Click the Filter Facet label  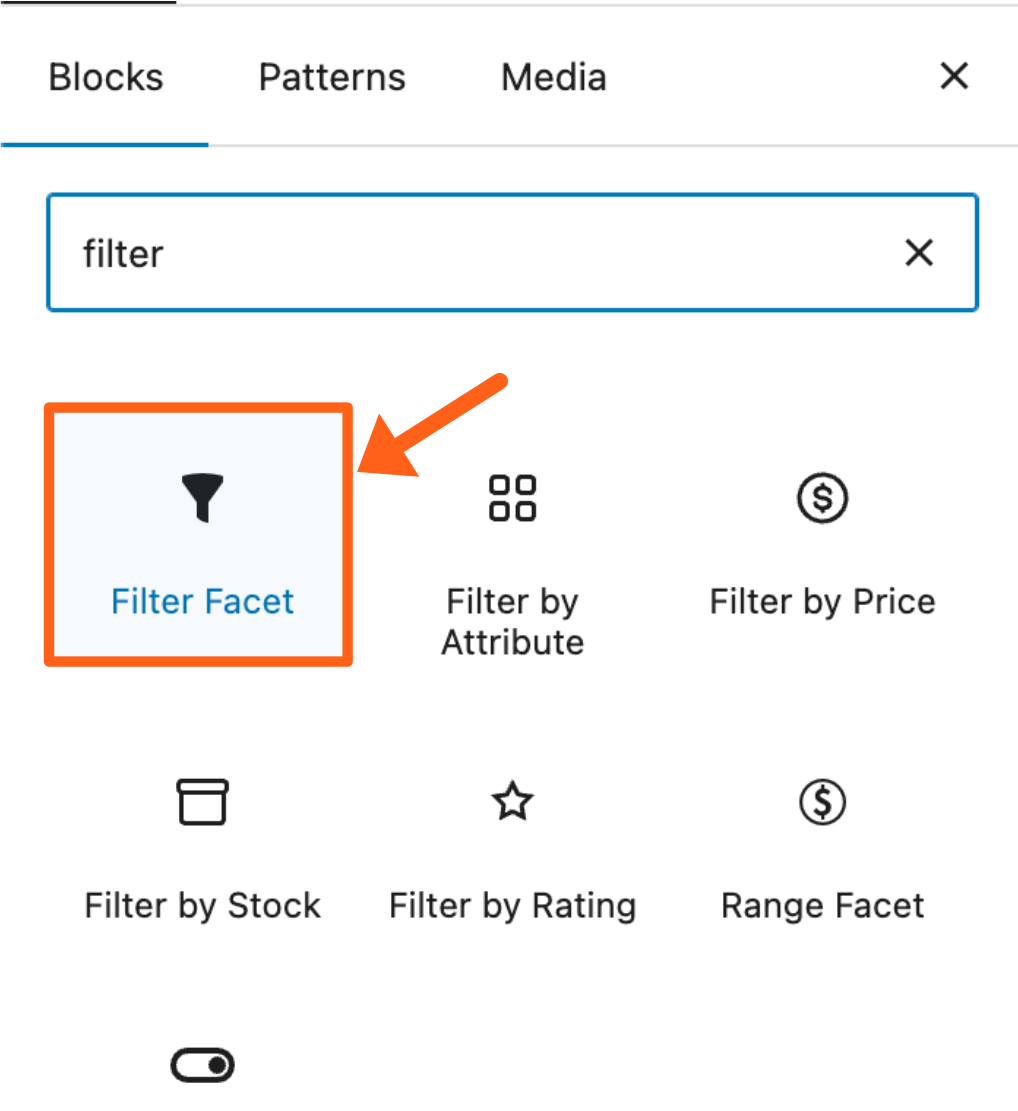click(x=203, y=602)
